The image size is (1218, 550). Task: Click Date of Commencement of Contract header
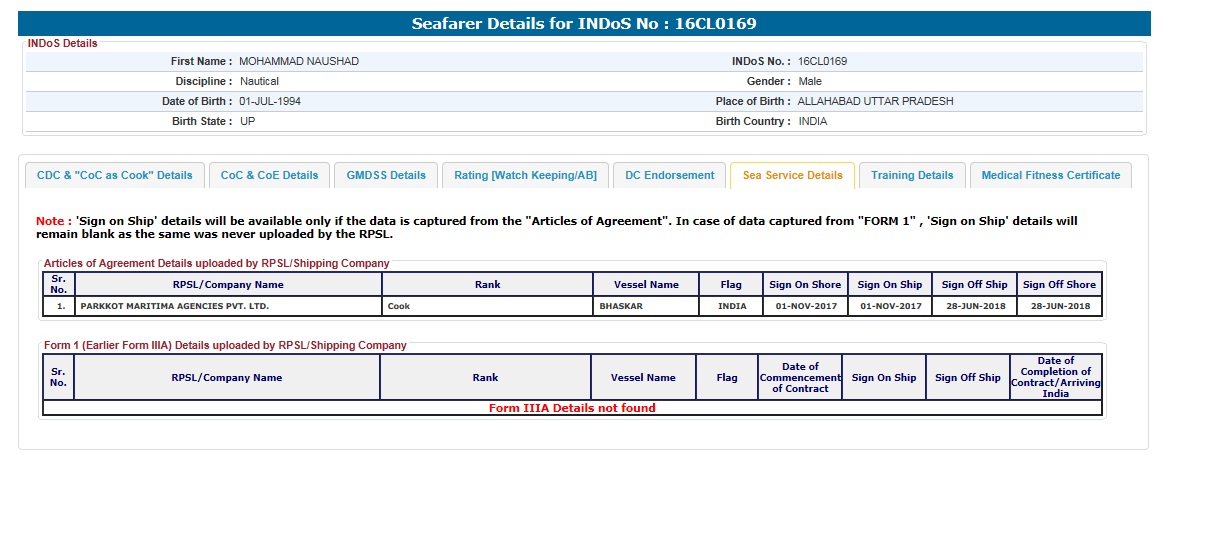click(800, 378)
